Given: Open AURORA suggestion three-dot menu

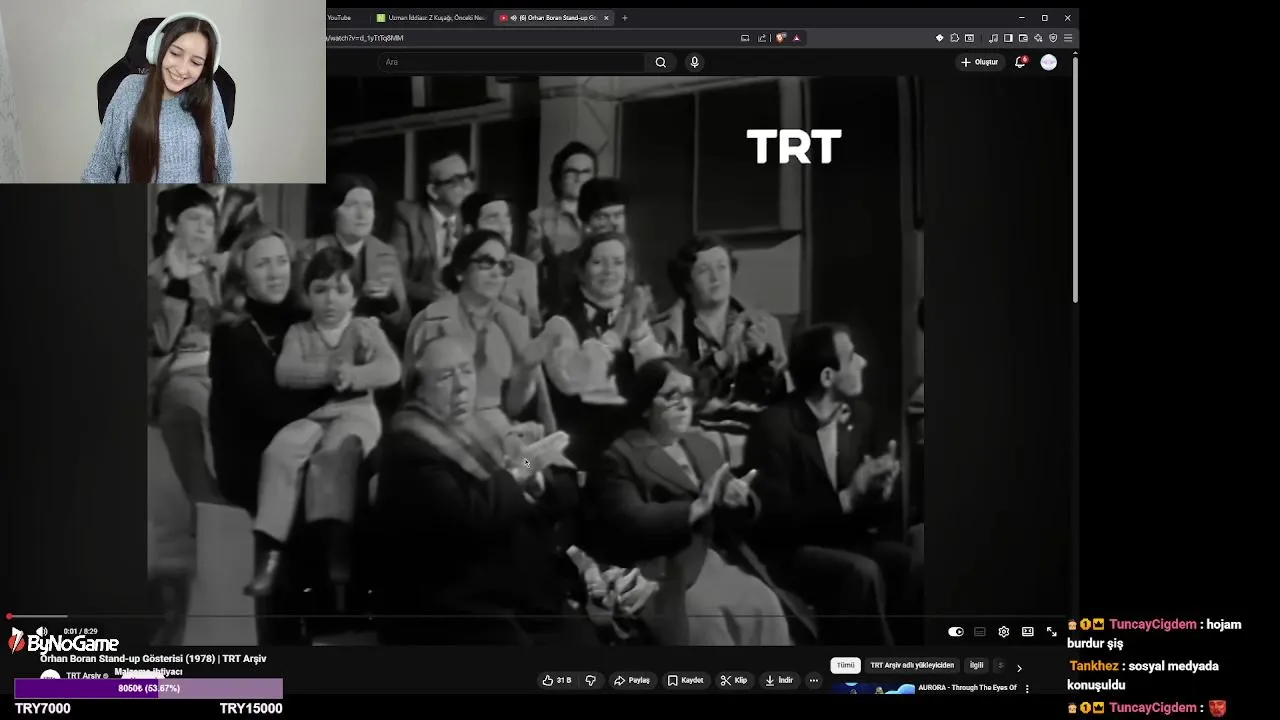Looking at the screenshot, I should pyautogui.click(x=1027, y=689).
